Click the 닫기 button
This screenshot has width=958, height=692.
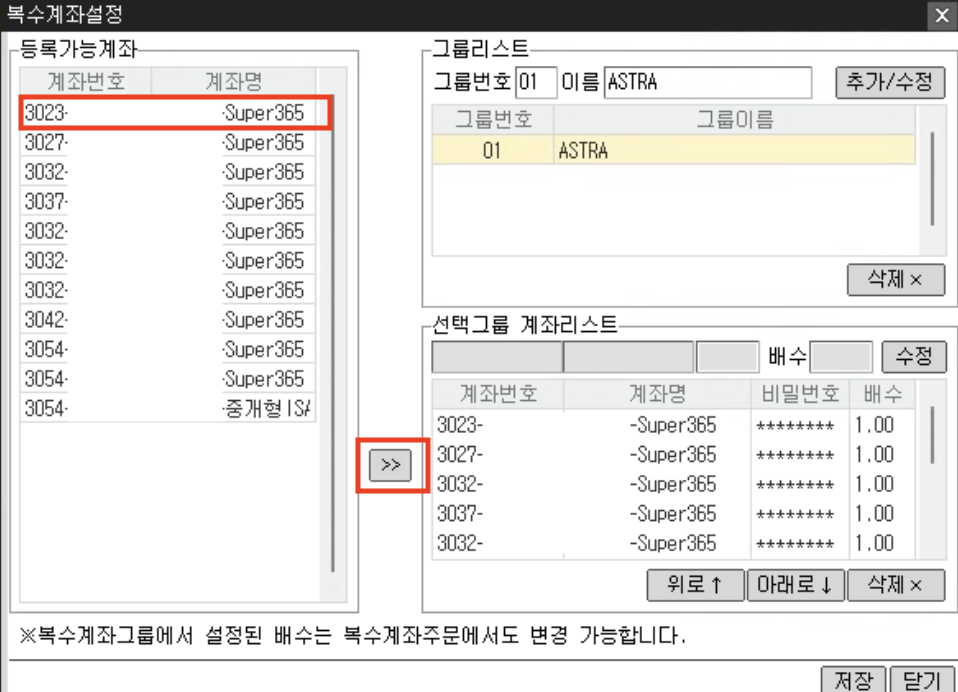[x=920, y=680]
